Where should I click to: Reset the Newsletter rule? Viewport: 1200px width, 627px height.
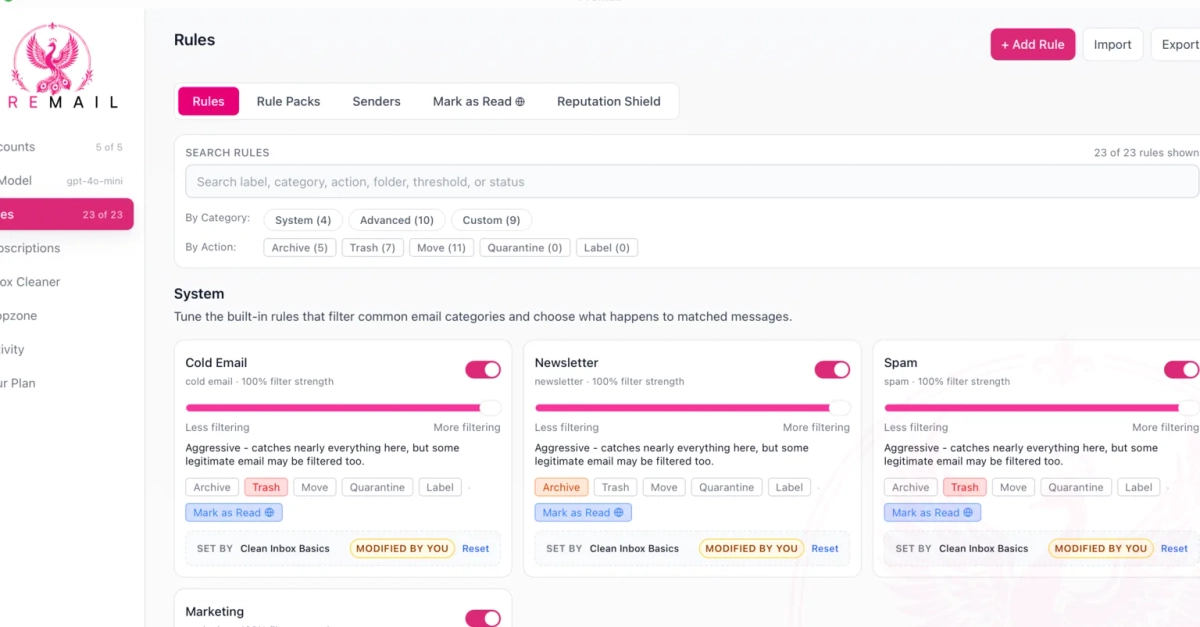click(825, 549)
